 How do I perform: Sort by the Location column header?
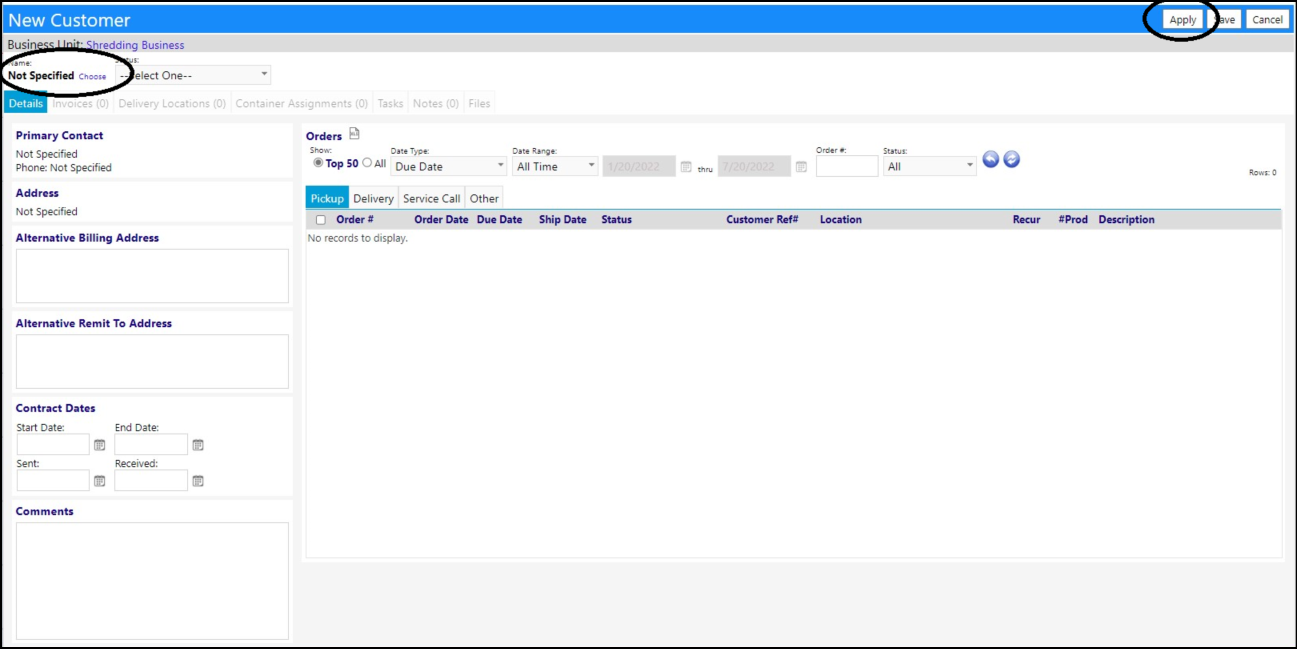[x=840, y=220]
